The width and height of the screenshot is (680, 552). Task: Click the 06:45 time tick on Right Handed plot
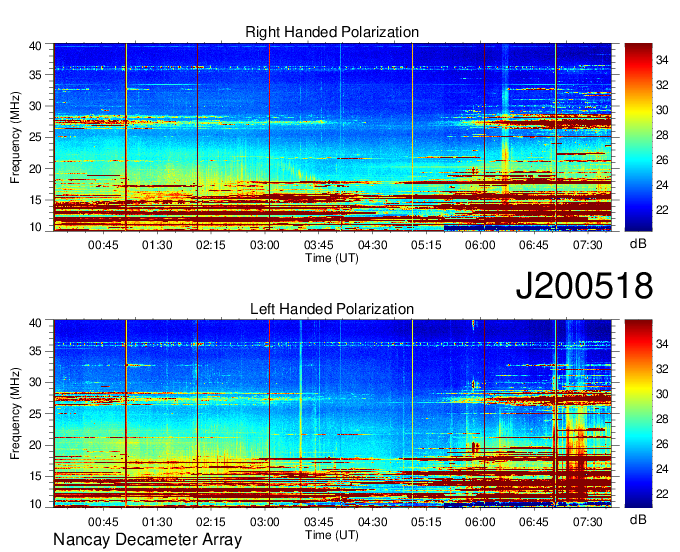pos(534,245)
